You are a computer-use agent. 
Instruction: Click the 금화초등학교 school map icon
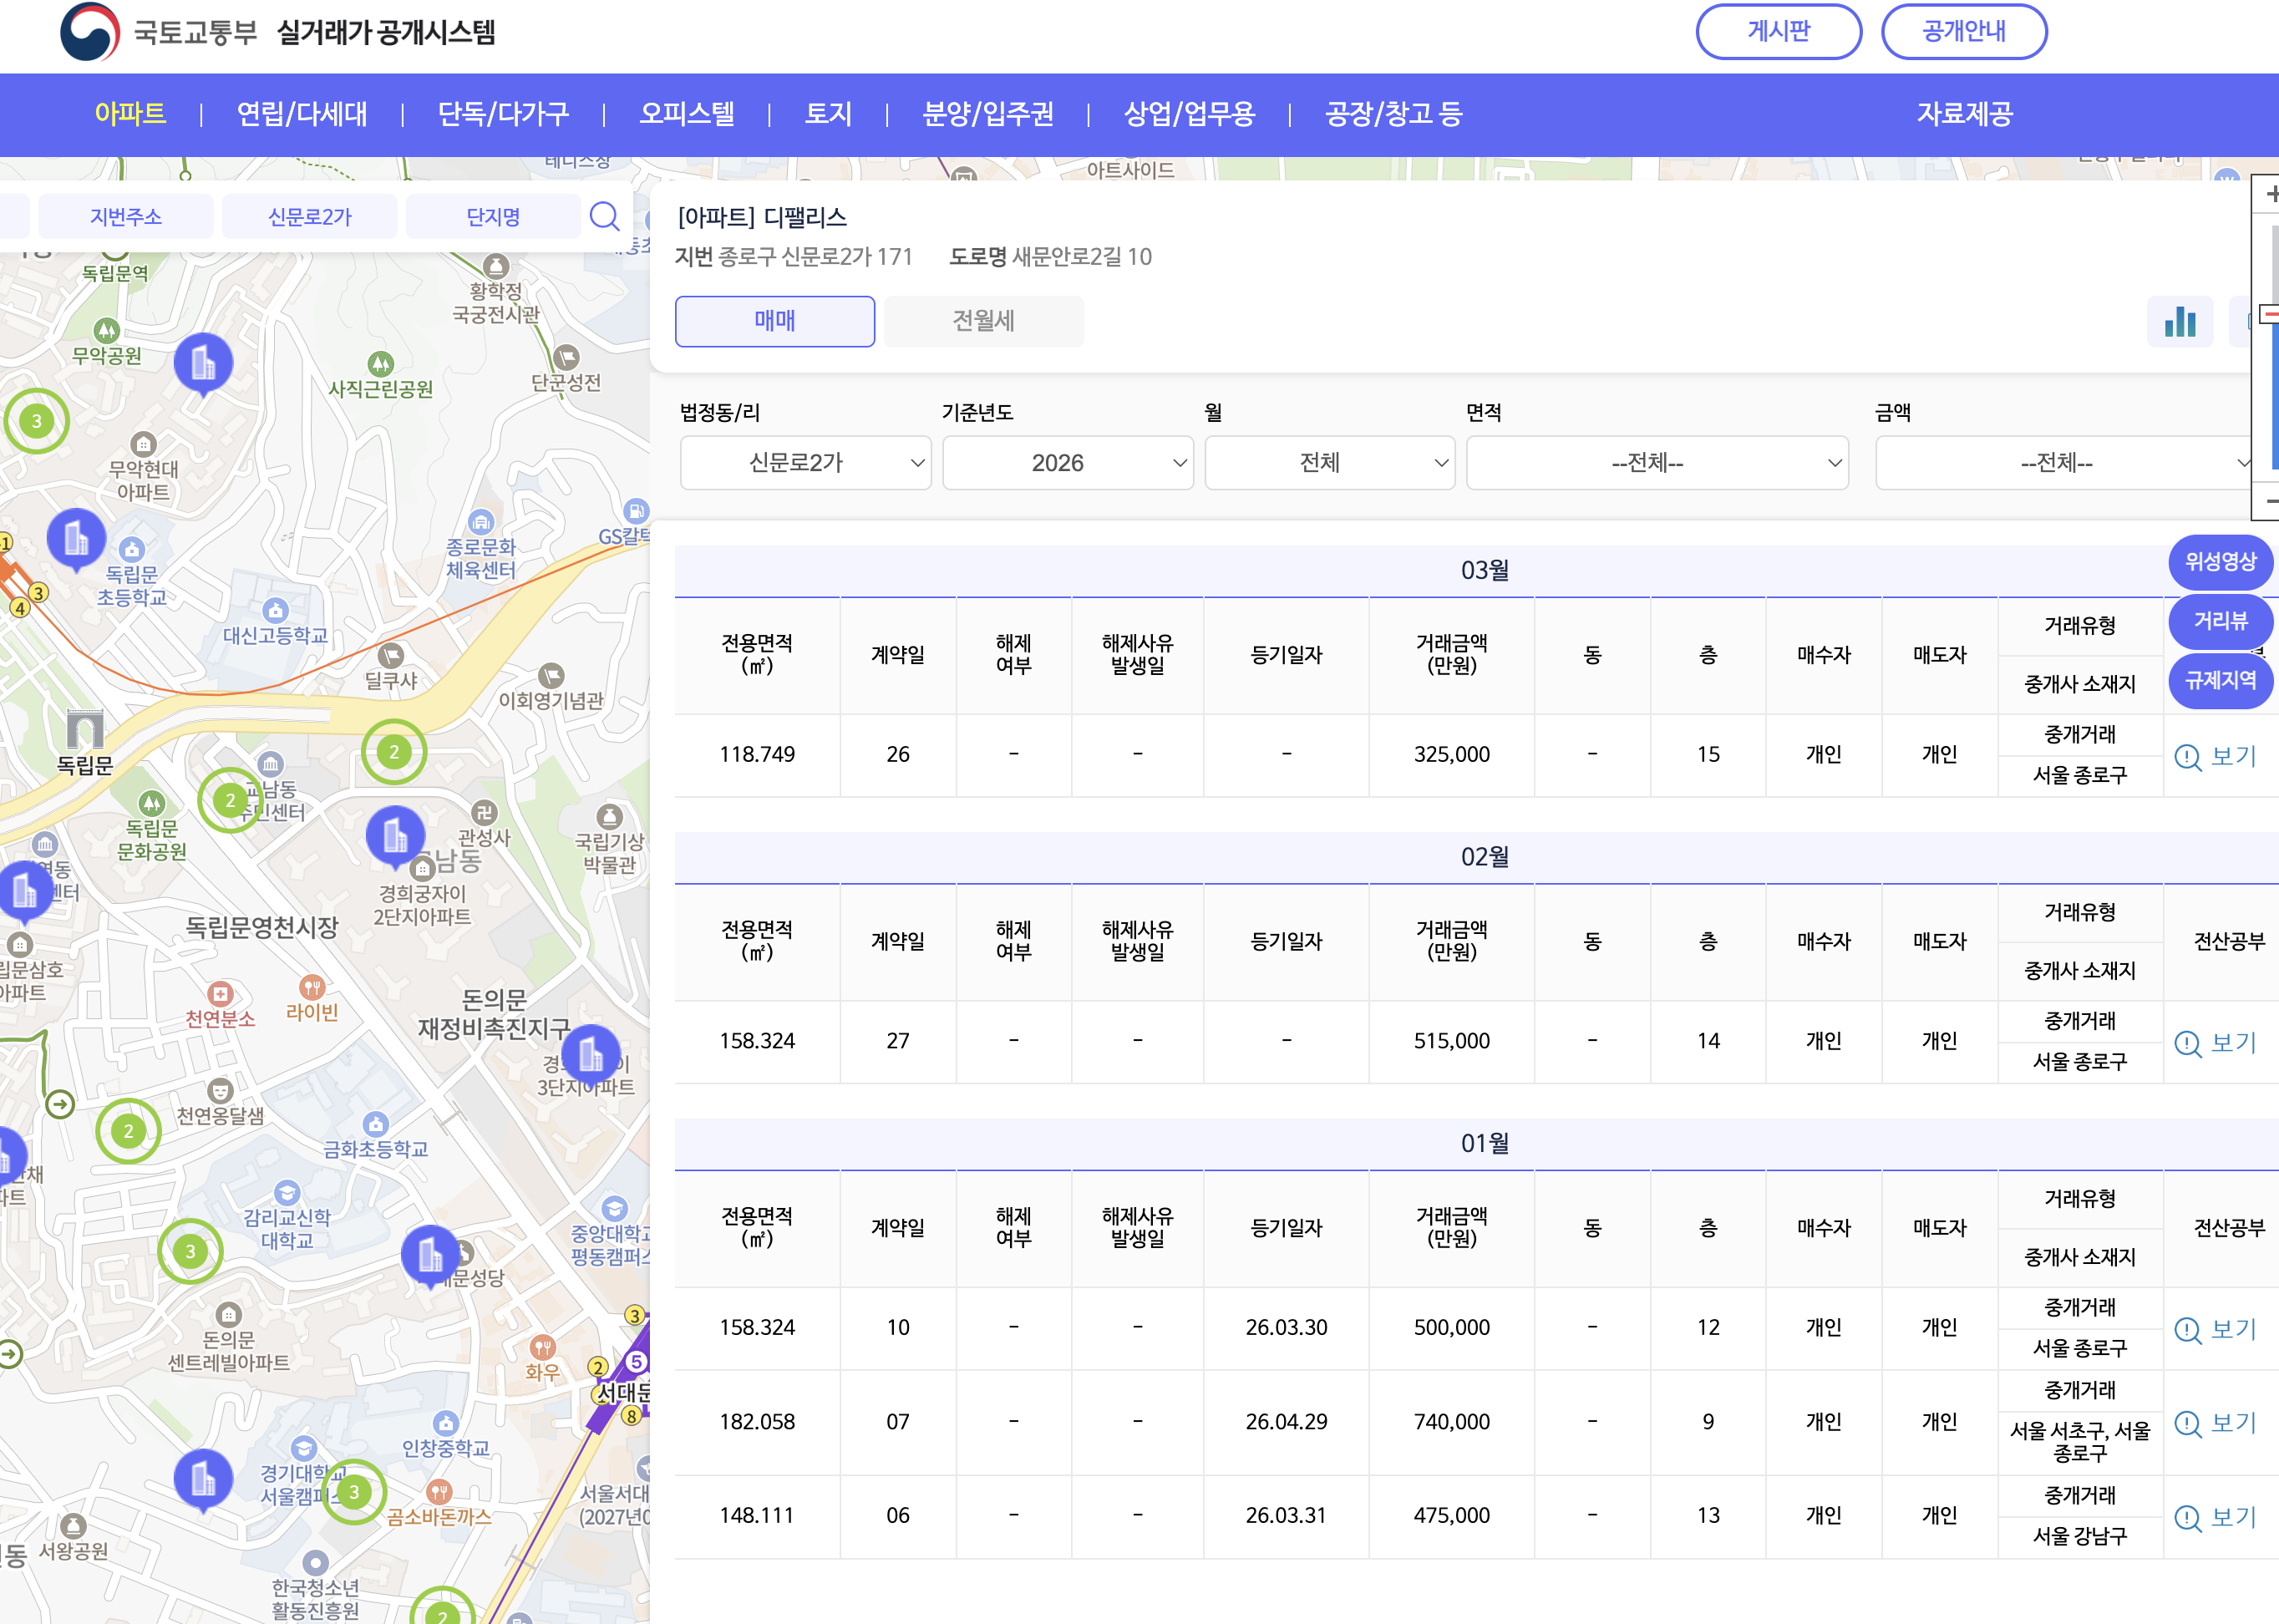pos(375,1124)
